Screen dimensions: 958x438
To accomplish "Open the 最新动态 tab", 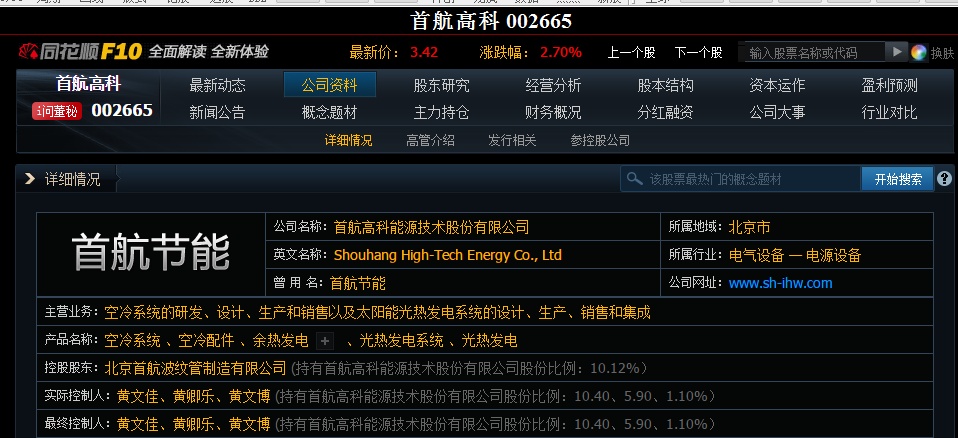I will pos(217,85).
